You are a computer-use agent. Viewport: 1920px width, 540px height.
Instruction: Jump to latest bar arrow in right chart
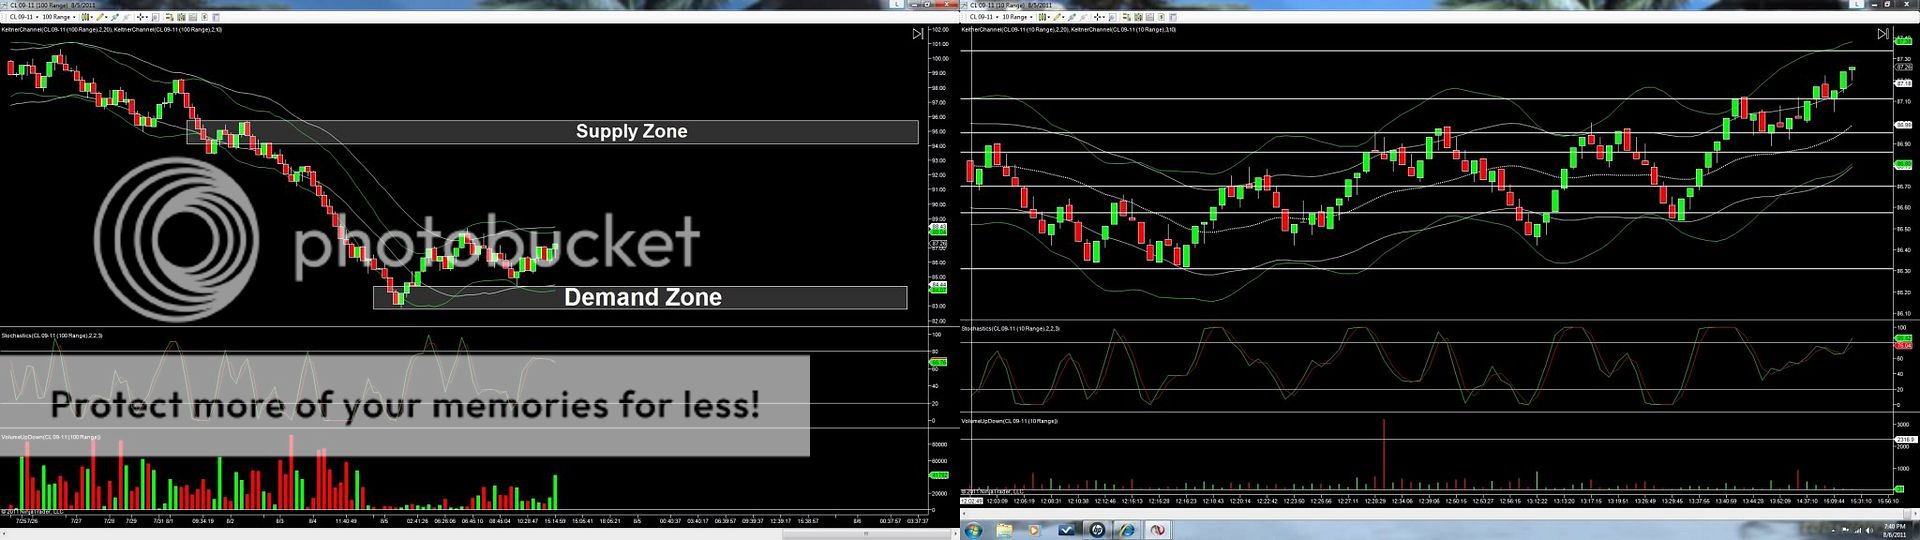pos(1882,34)
